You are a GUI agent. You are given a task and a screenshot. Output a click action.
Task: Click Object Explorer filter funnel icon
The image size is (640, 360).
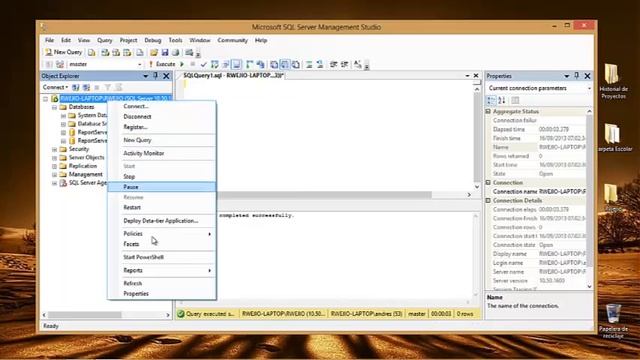[x=107, y=87]
